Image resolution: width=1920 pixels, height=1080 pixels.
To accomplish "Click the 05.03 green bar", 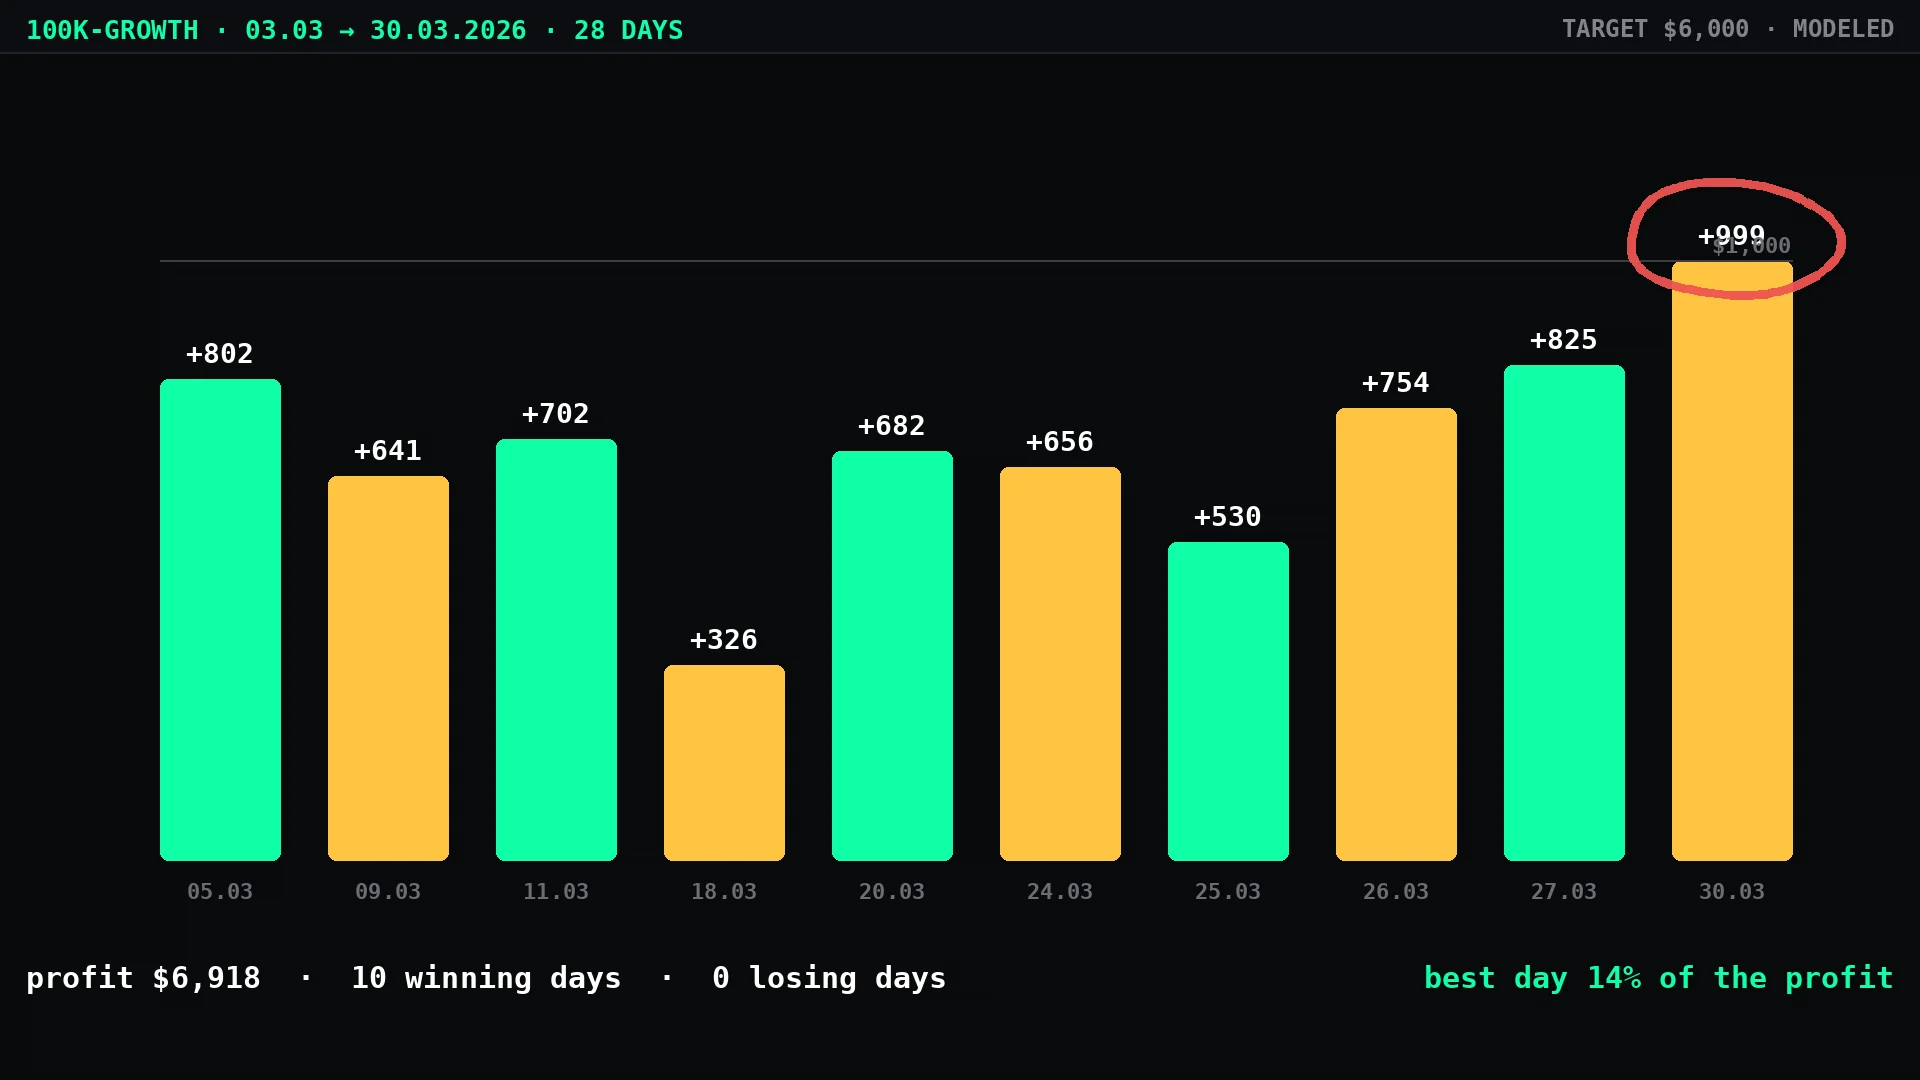I will click(220, 620).
